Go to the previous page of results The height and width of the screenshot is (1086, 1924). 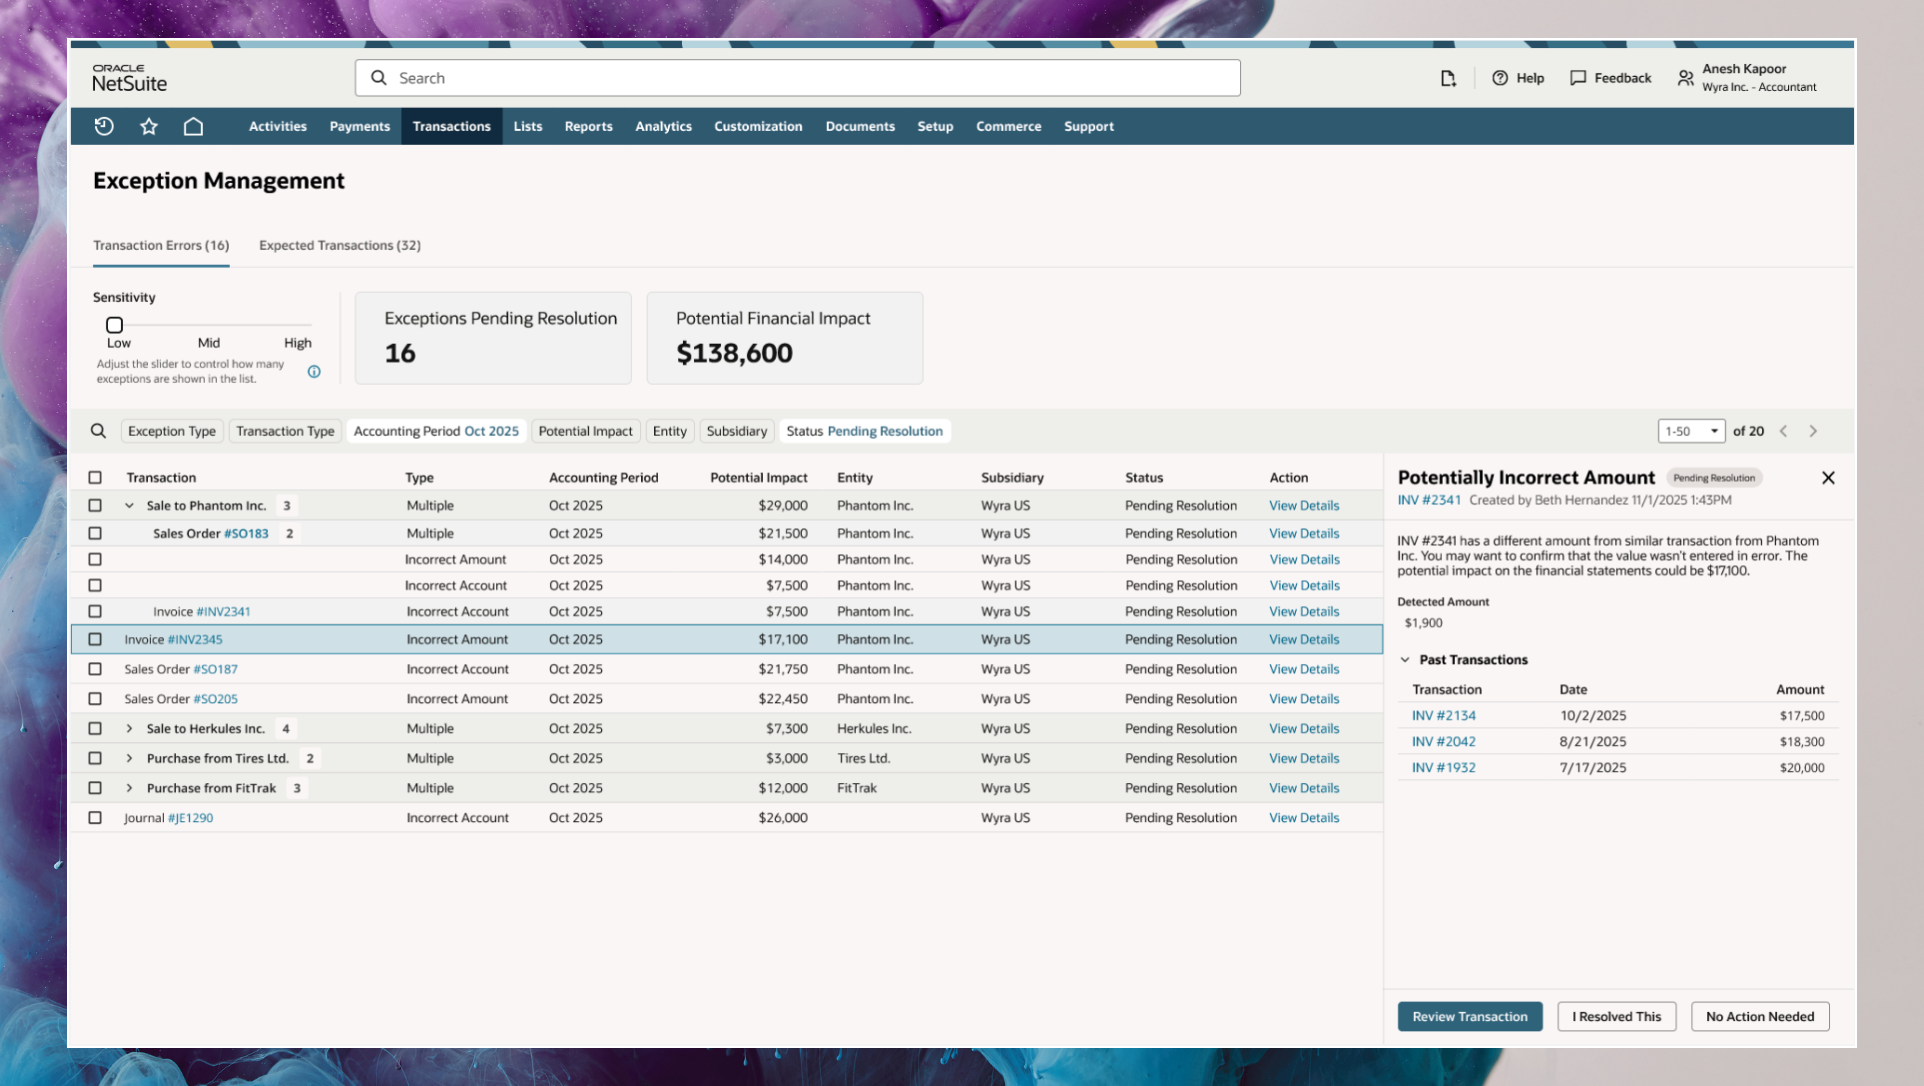(x=1783, y=431)
